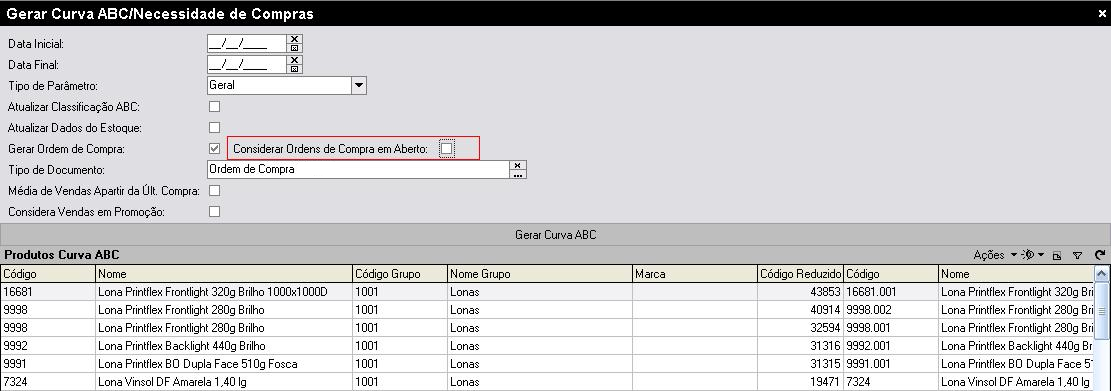Image resolution: width=1111 pixels, height=391 pixels.
Task: Select row Lona Printflex Backlight 440g Brilho
Action: 547,346
